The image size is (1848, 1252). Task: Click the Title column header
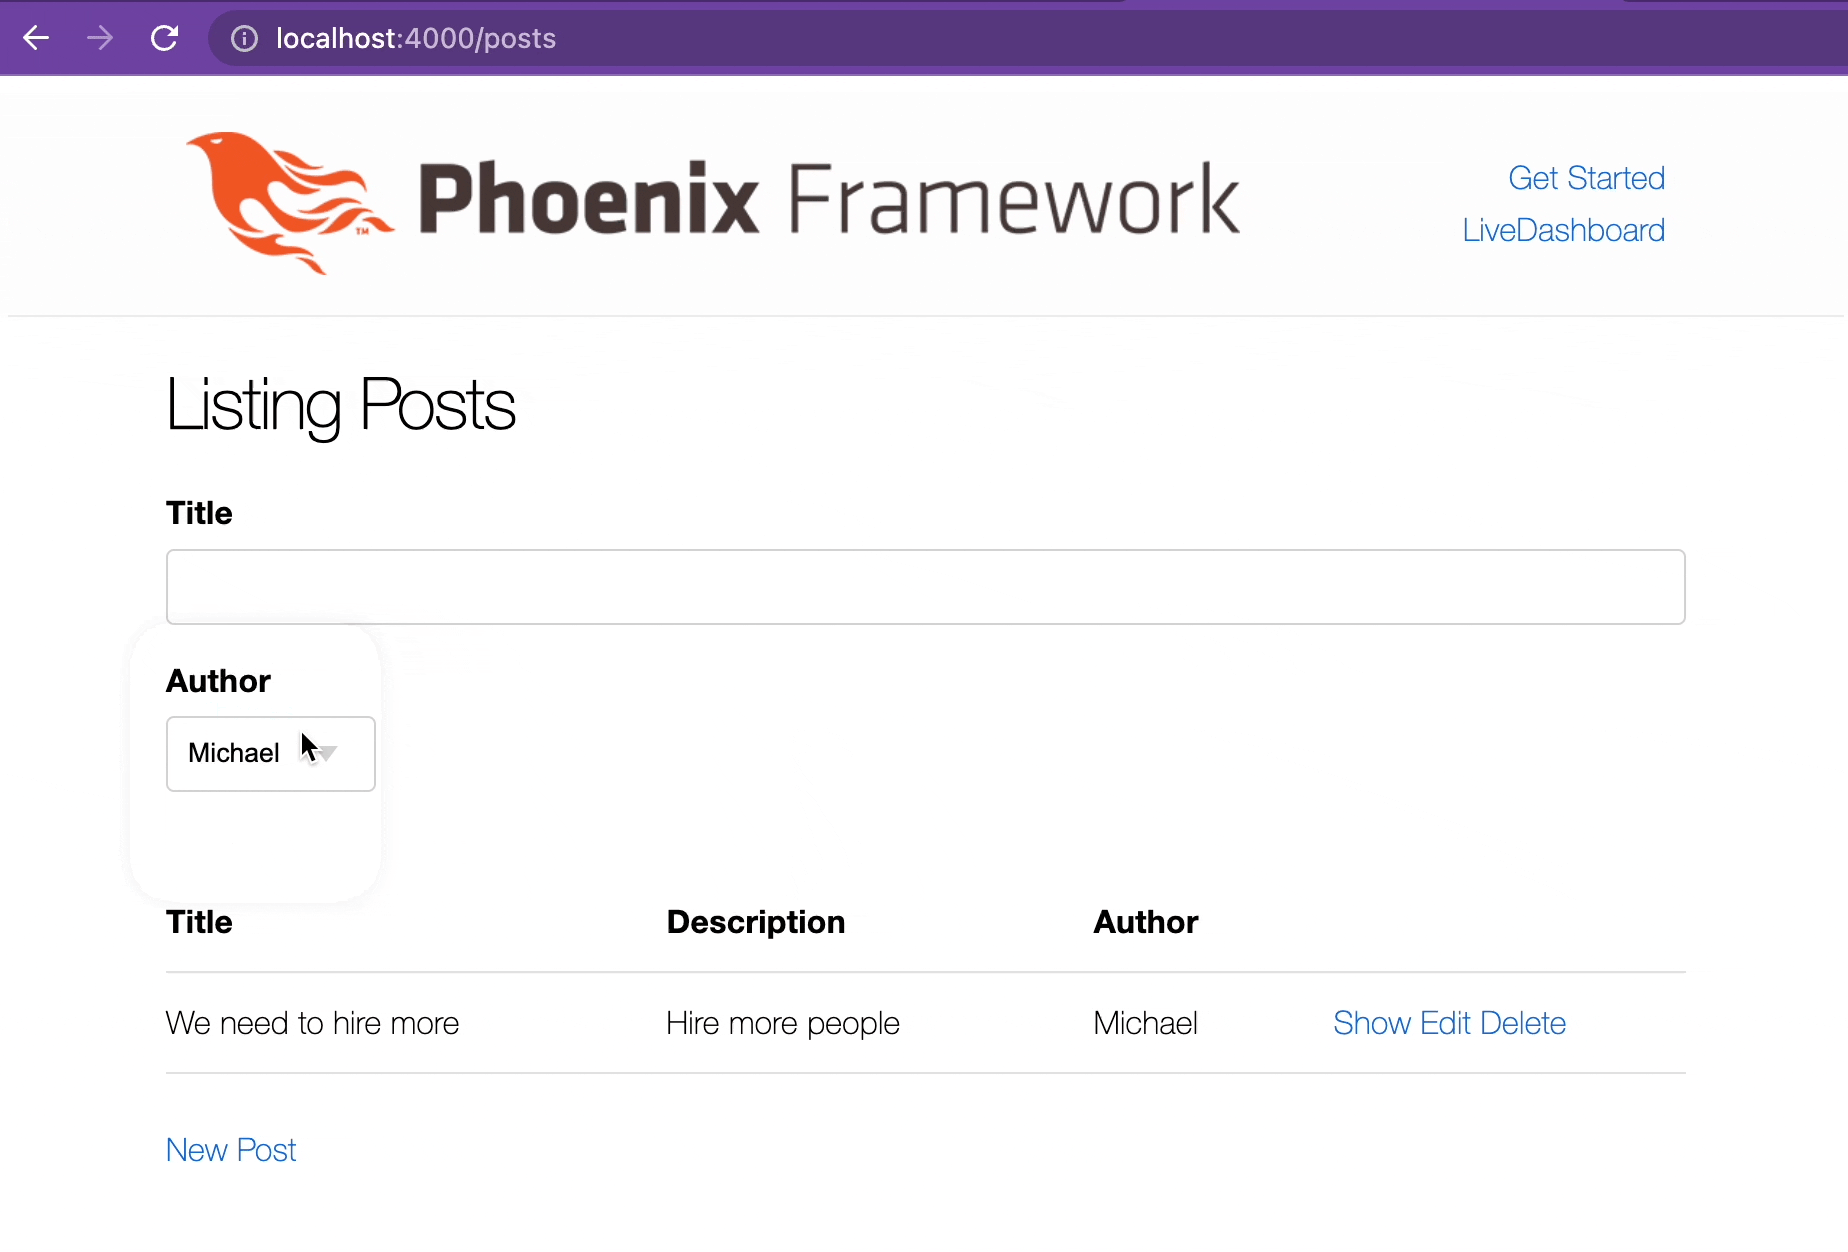(199, 922)
